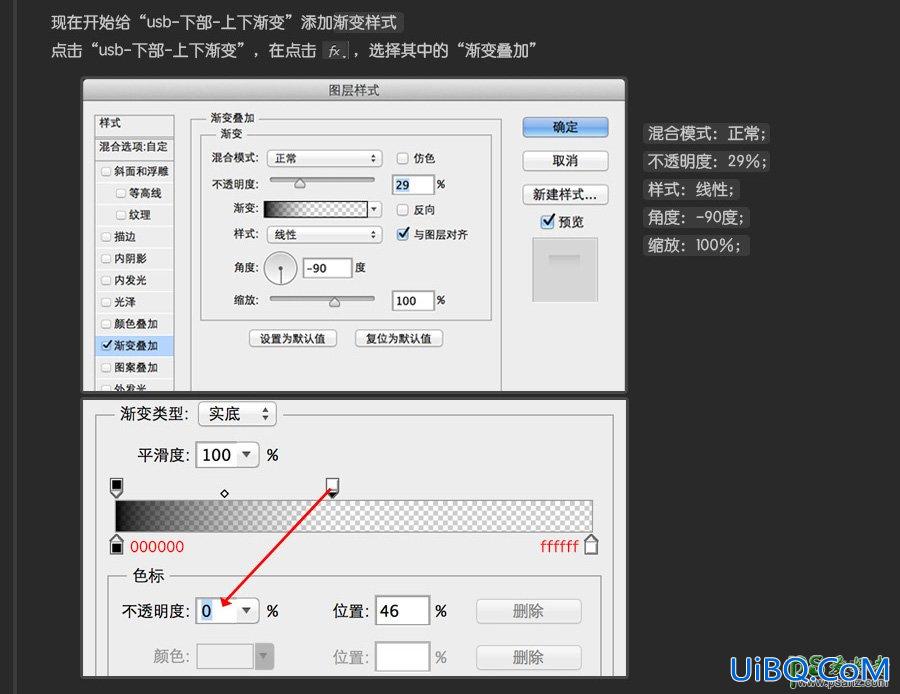Click 位置 field showing 46
The width and height of the screenshot is (900, 694).
click(402, 610)
